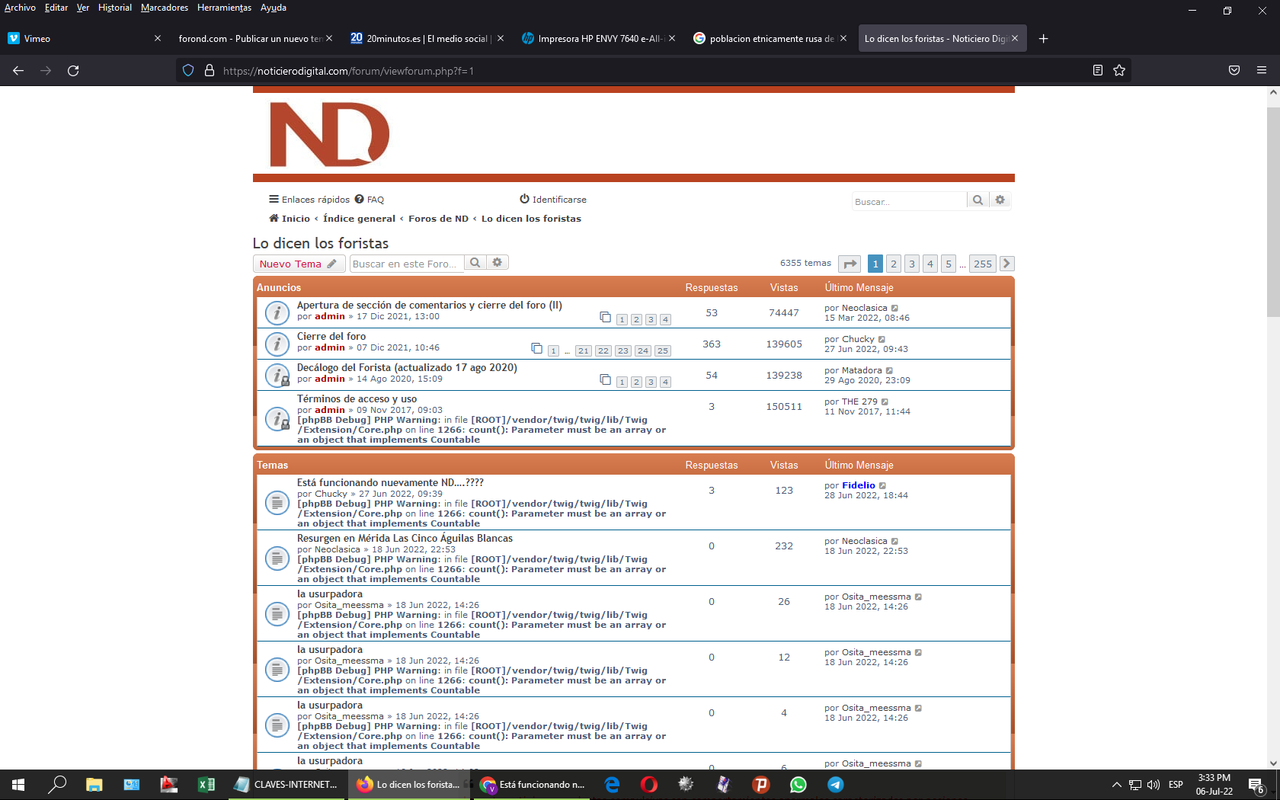Expand Enlaces rápidos dropdown
This screenshot has width=1280, height=800.
pyautogui.click(x=310, y=200)
